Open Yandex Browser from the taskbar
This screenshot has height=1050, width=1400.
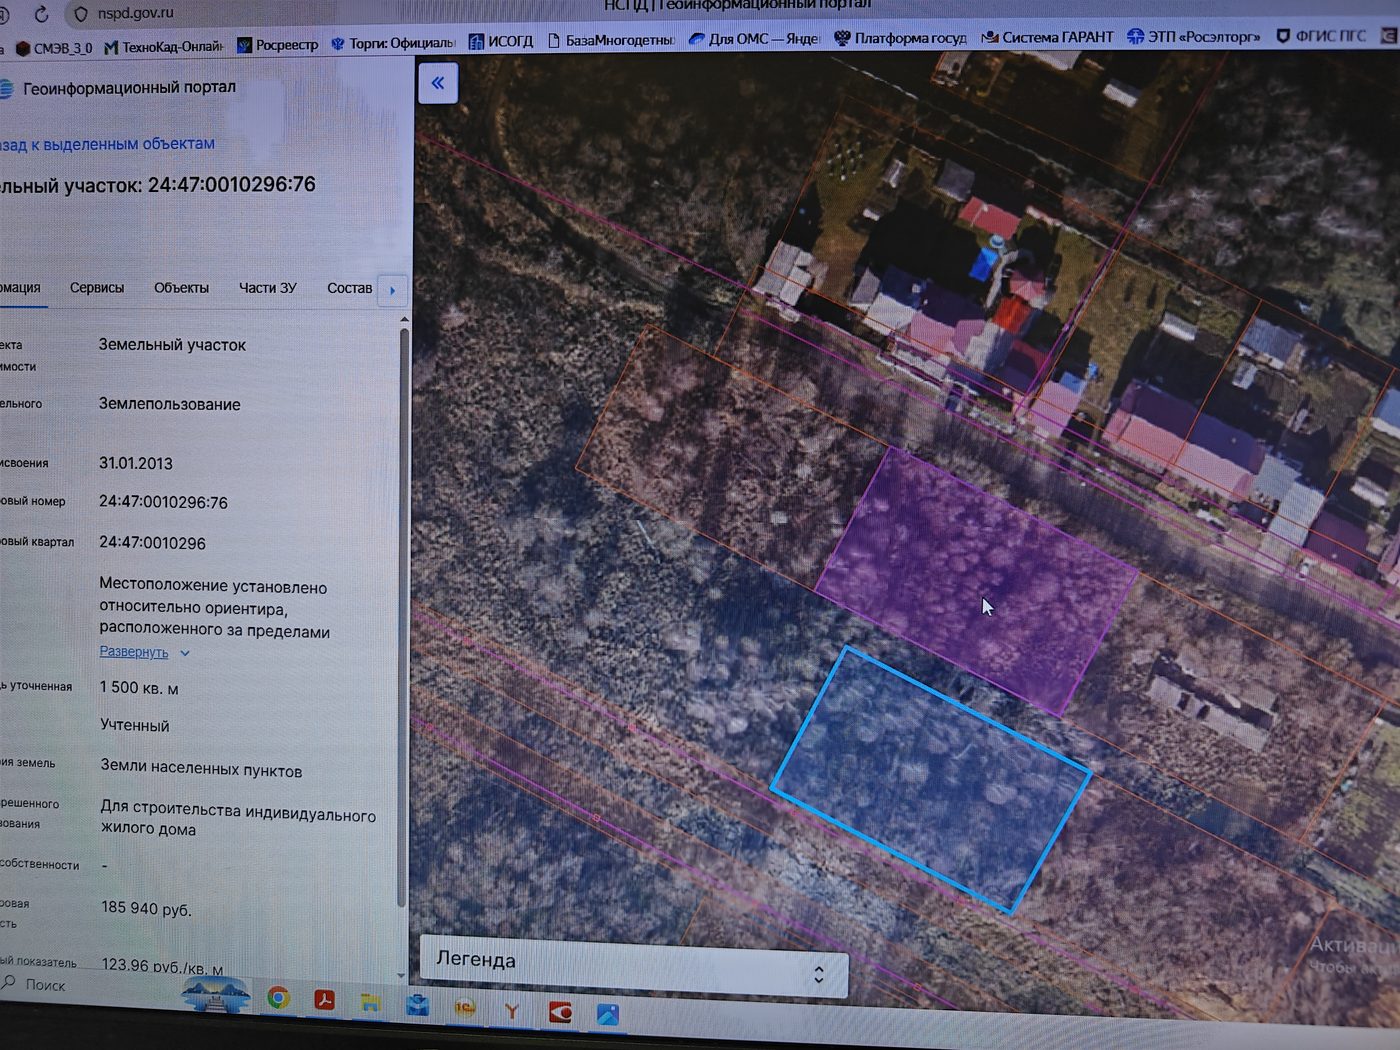(x=511, y=1011)
